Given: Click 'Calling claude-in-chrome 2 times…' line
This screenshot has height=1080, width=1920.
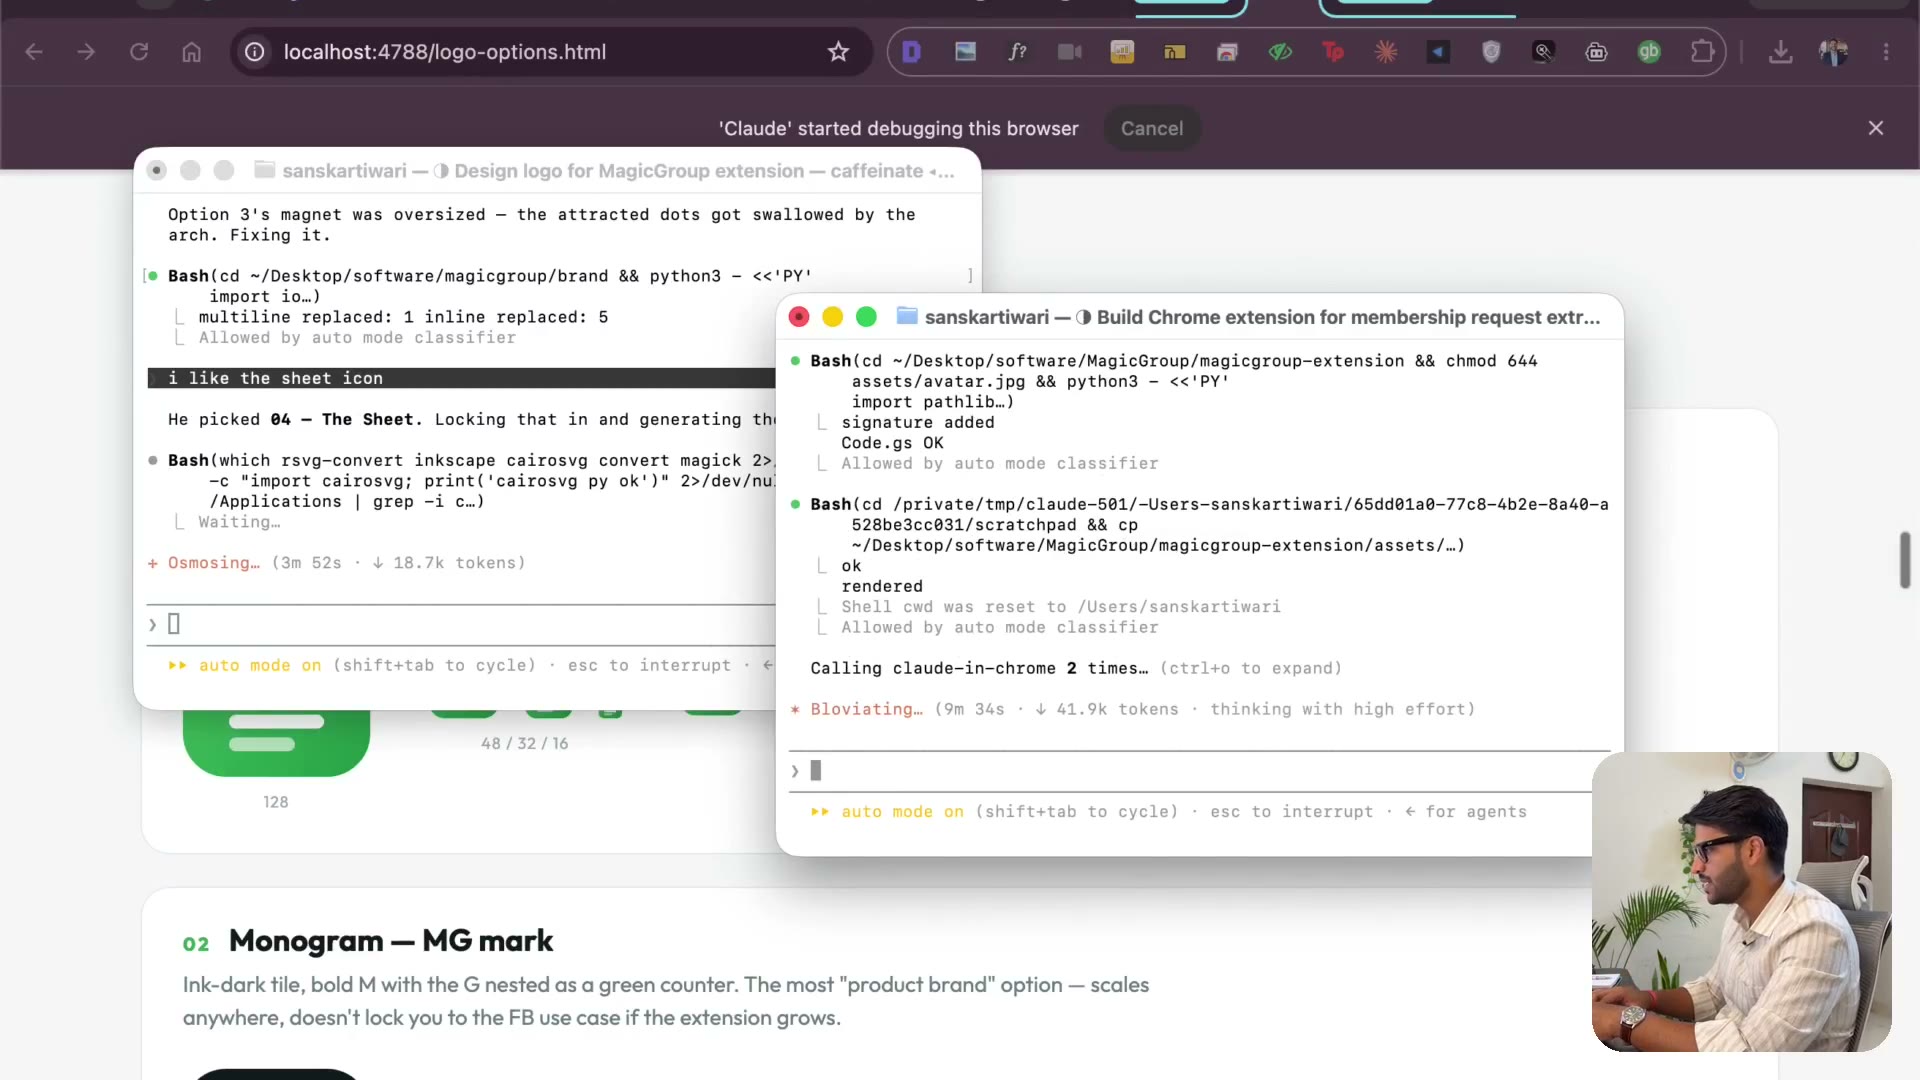Looking at the screenshot, I should tap(979, 668).
